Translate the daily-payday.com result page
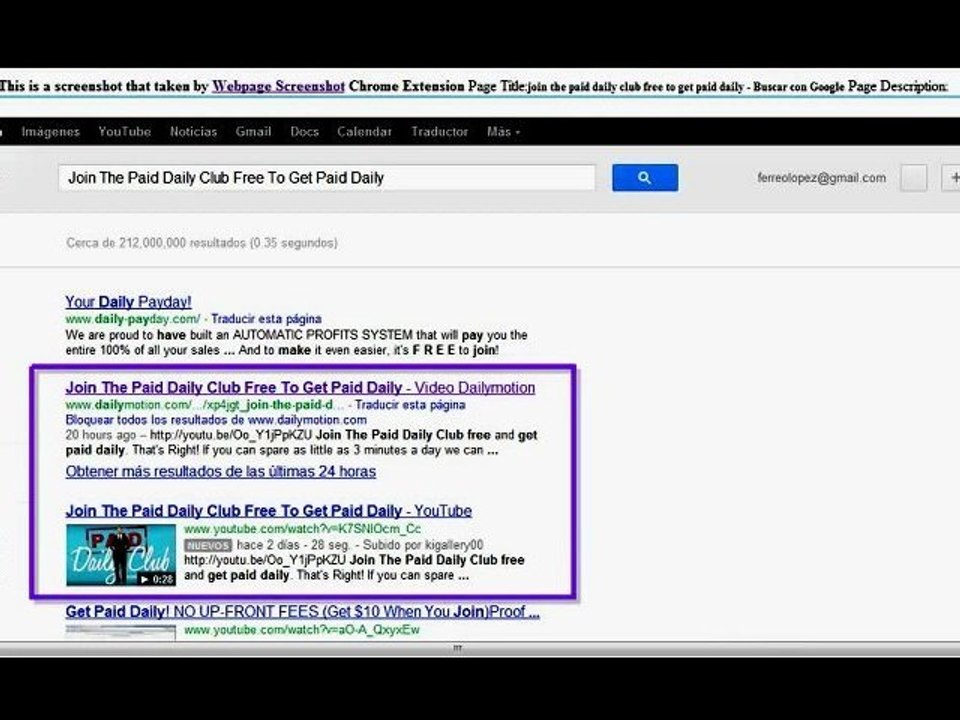The image size is (960, 720). pos(266,319)
